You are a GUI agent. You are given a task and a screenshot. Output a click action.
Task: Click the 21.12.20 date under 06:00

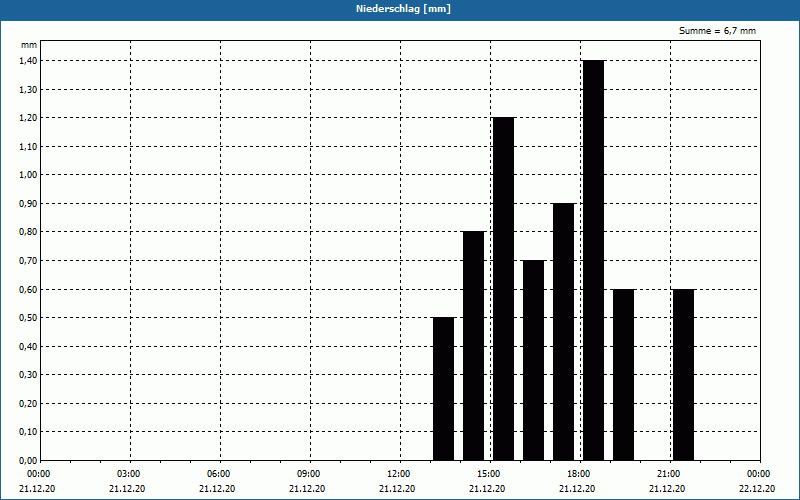pos(217,489)
